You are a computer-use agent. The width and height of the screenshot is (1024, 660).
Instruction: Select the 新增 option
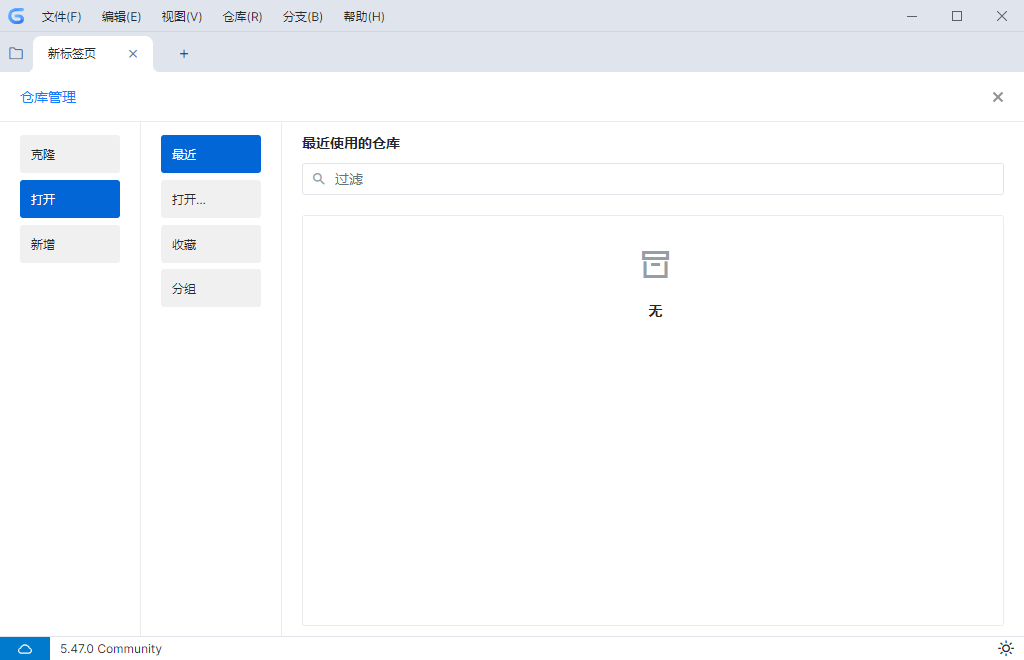tap(70, 244)
